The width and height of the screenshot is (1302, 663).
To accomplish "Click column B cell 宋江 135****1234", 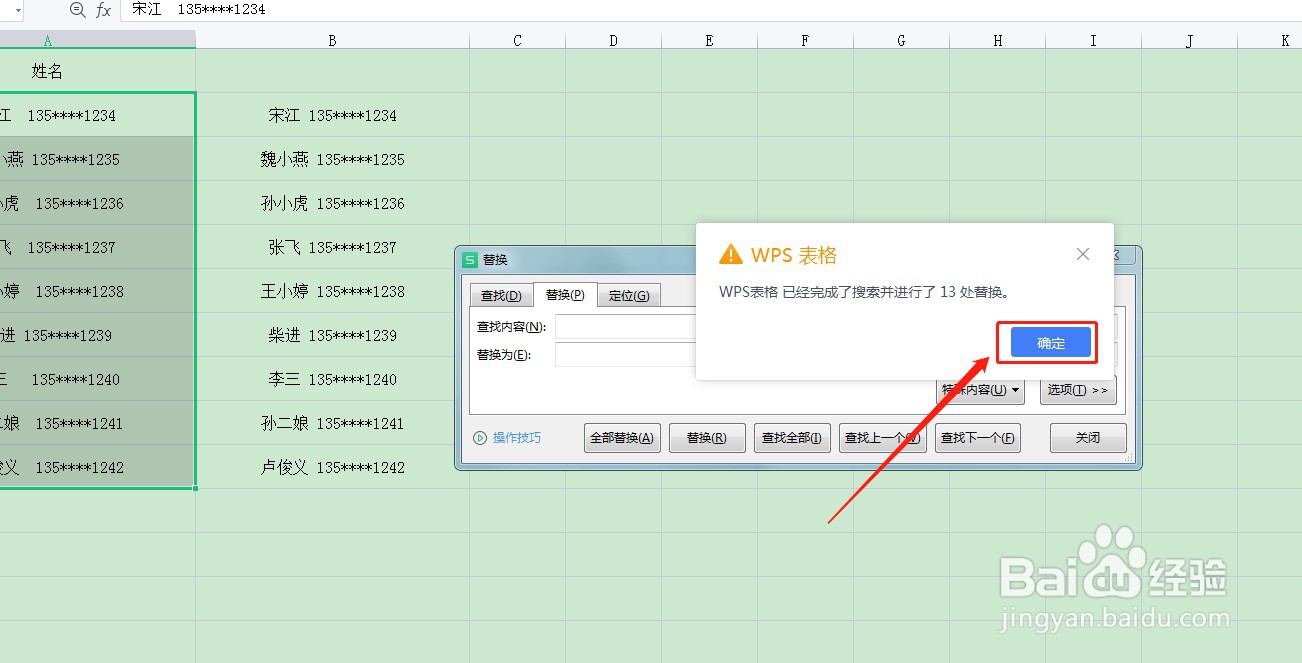I will [x=333, y=115].
